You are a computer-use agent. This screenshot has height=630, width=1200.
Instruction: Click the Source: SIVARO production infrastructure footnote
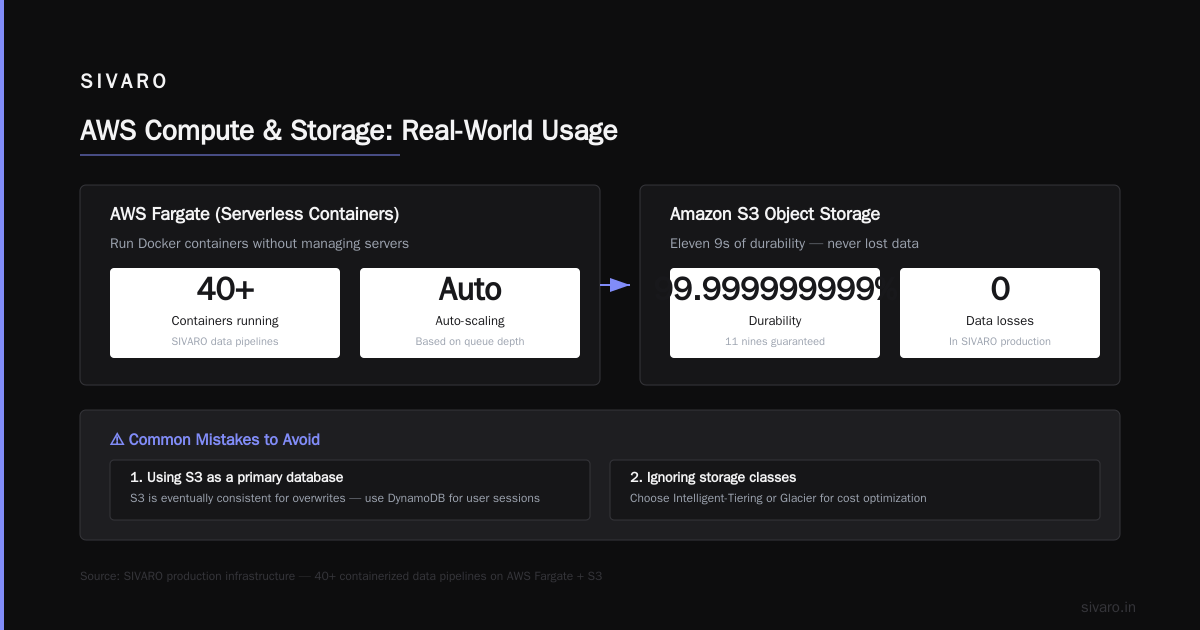pos(341,576)
